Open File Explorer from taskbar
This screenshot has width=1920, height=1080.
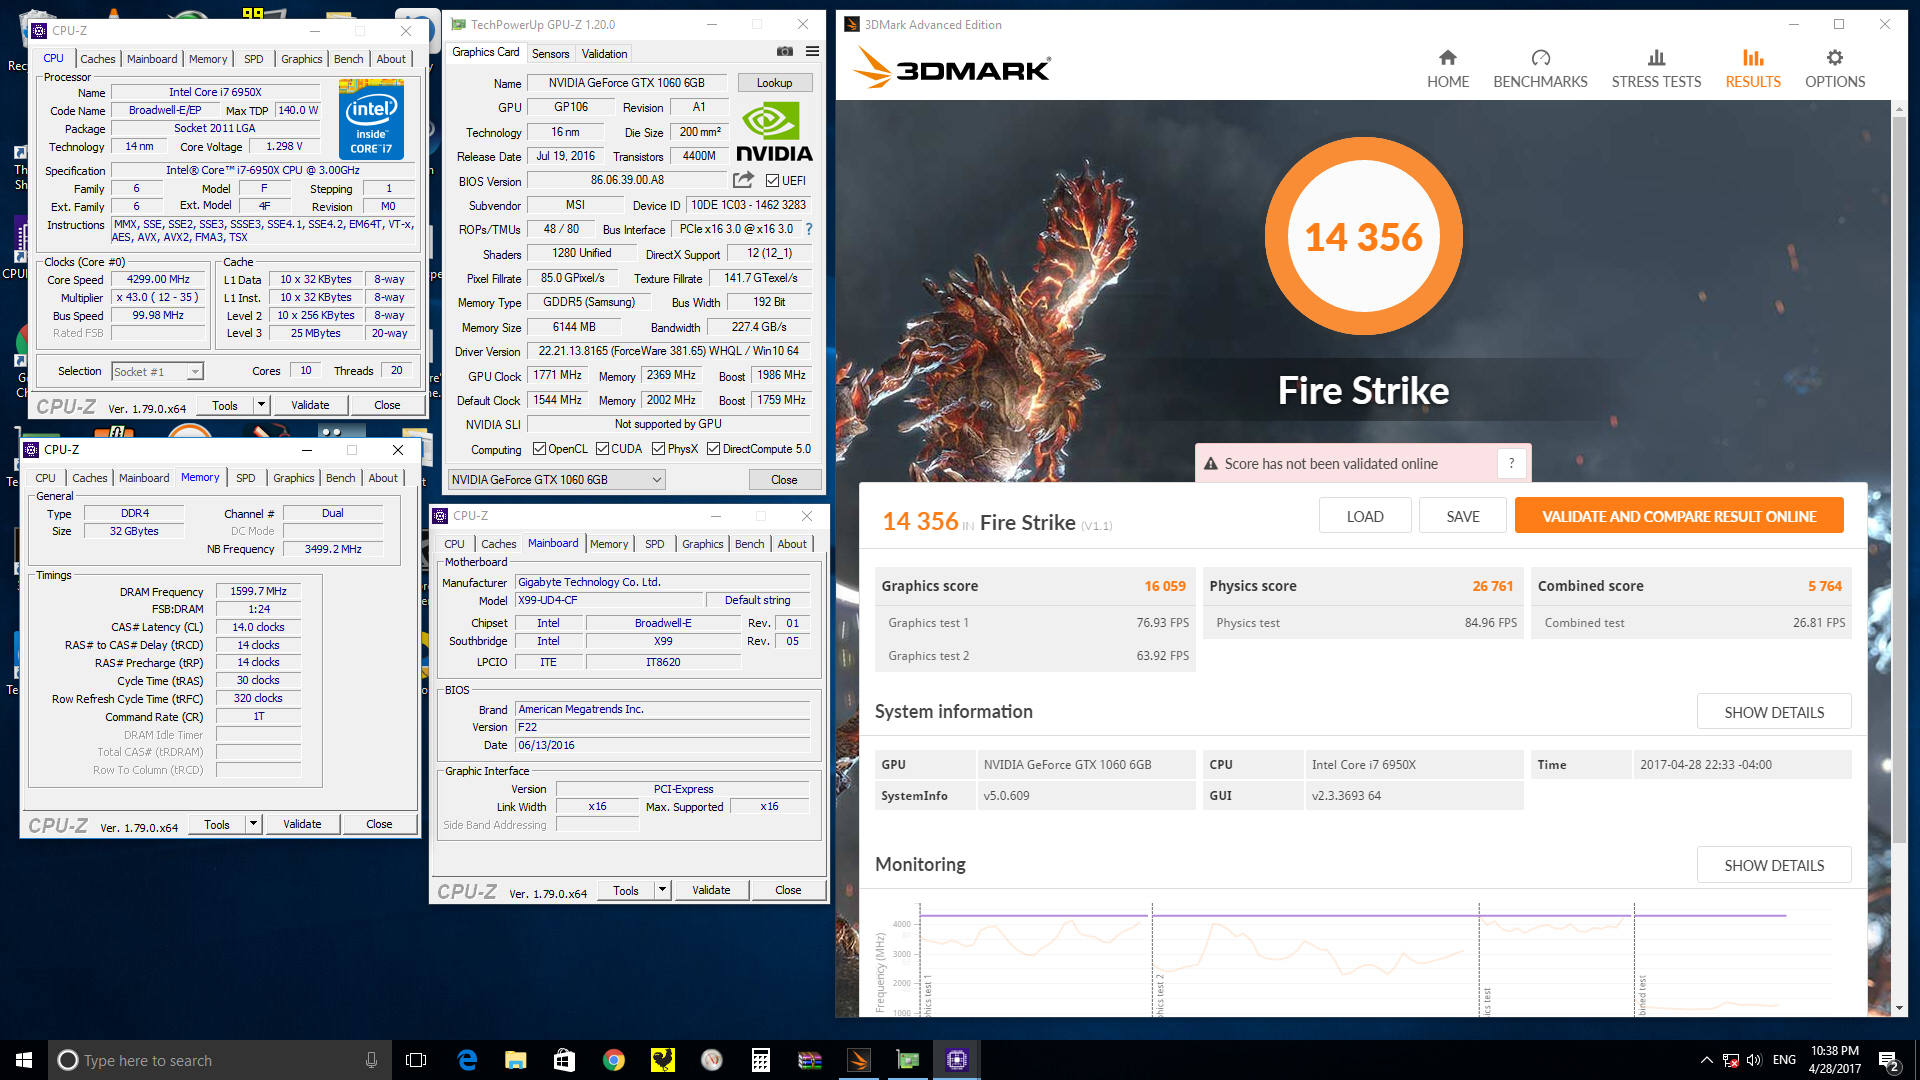tap(516, 1060)
